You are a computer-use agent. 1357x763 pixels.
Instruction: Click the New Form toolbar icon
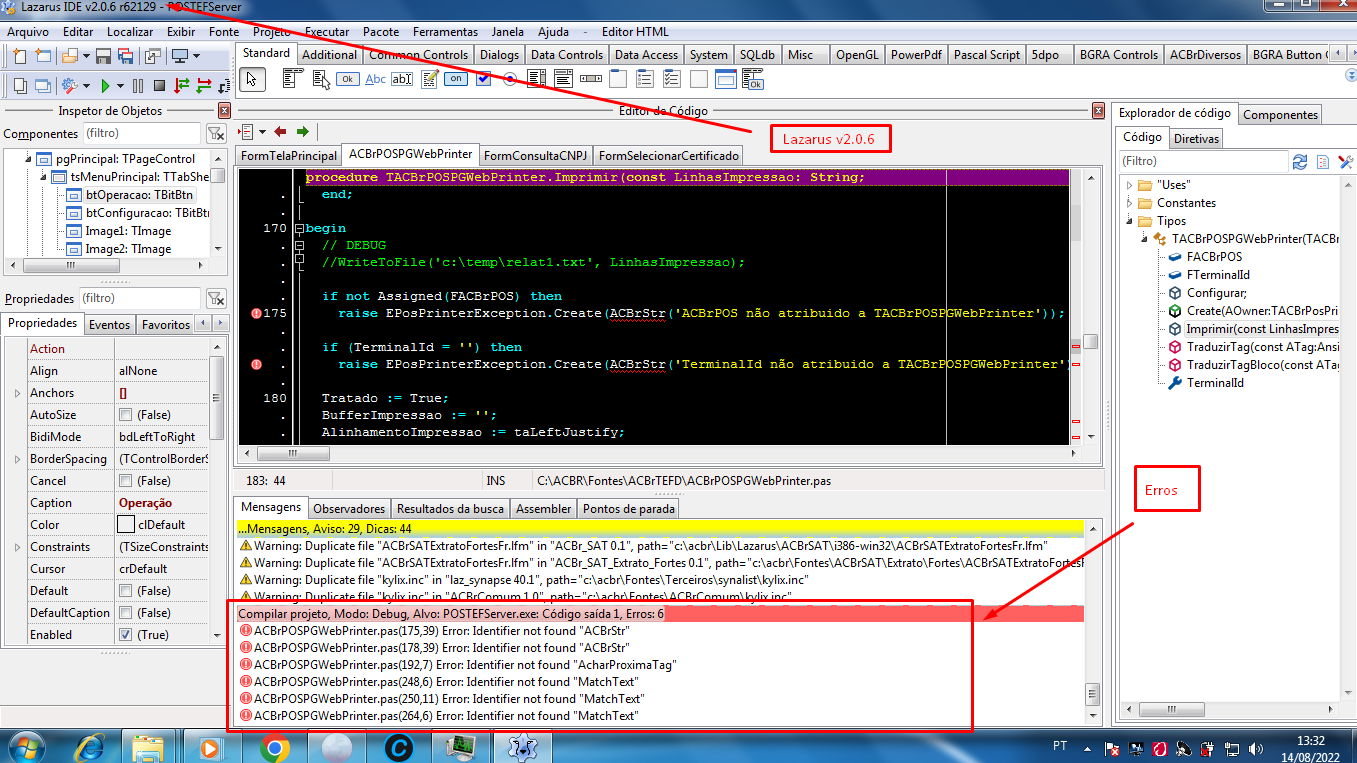coord(43,56)
